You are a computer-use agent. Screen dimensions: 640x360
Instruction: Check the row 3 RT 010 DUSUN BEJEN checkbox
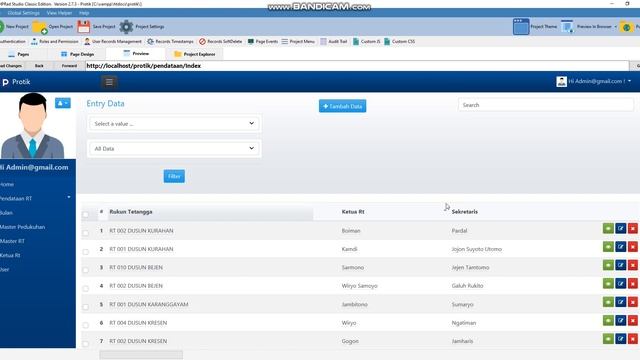tap(85, 270)
